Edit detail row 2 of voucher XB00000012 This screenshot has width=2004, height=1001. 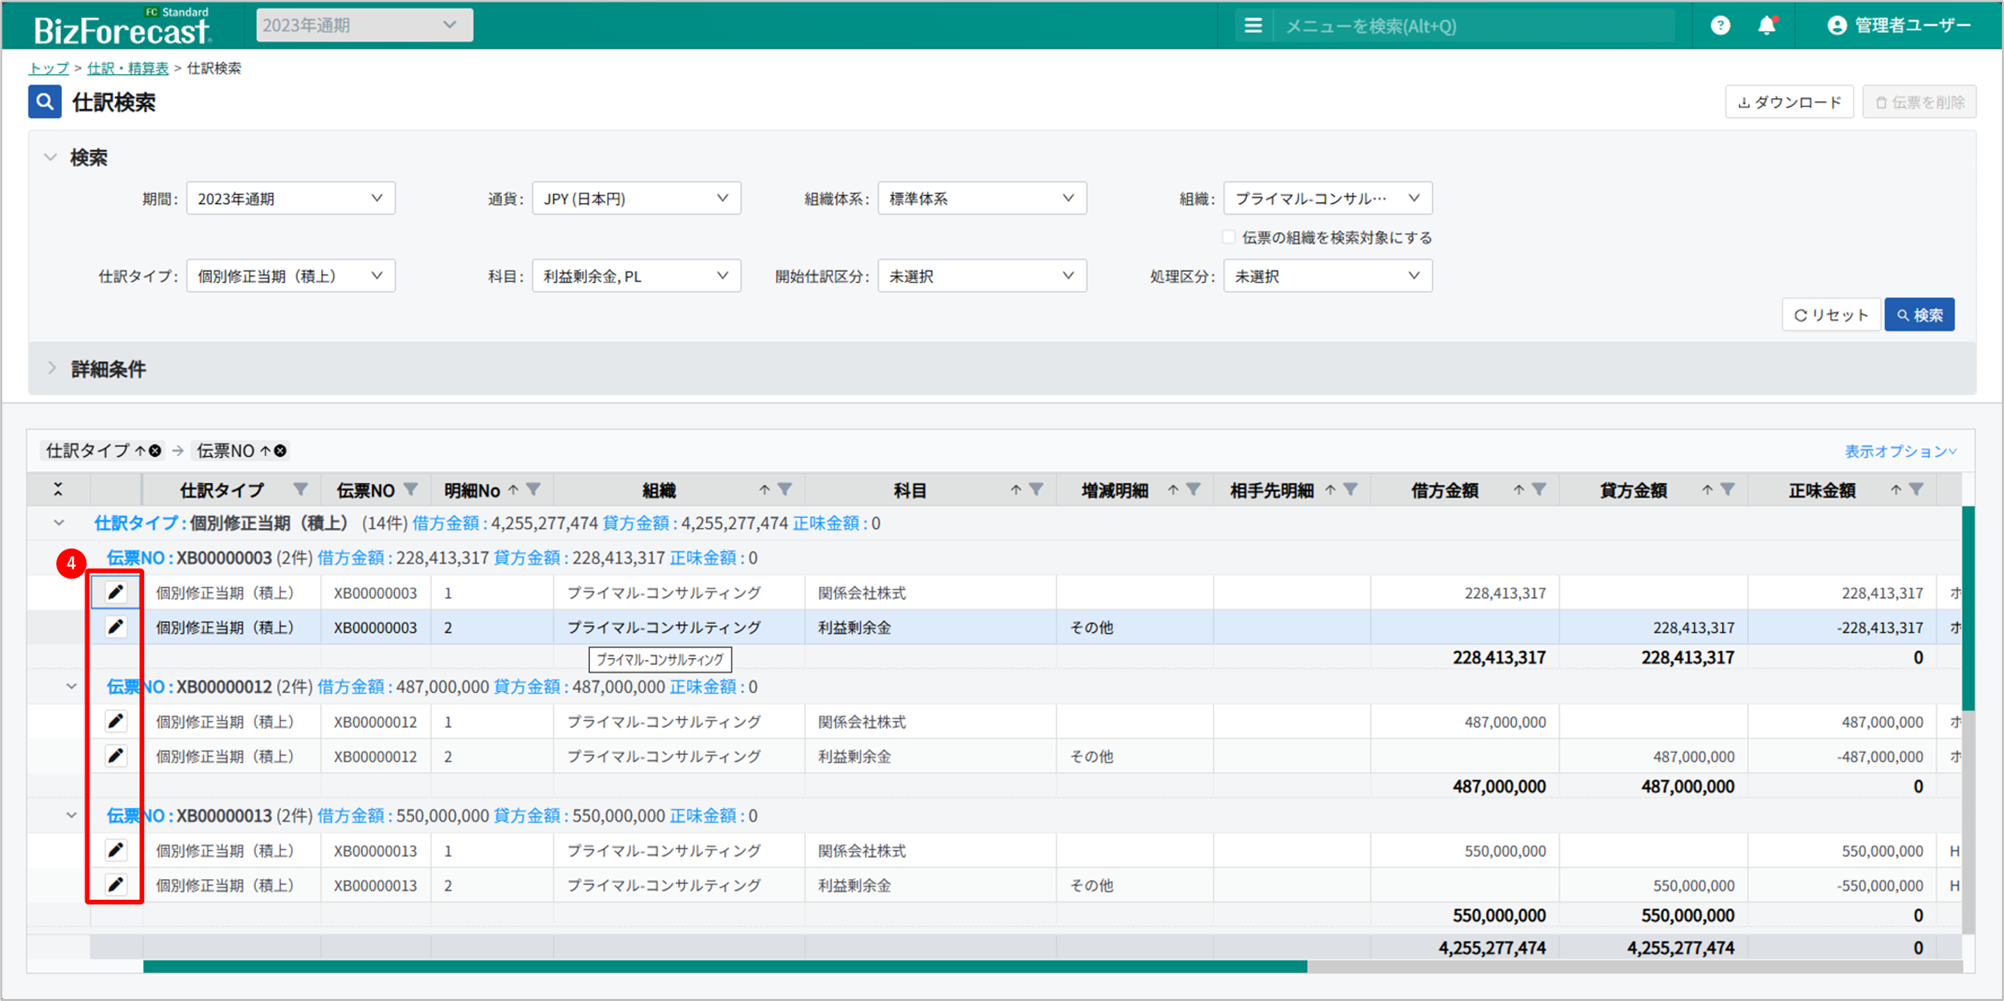click(x=116, y=756)
